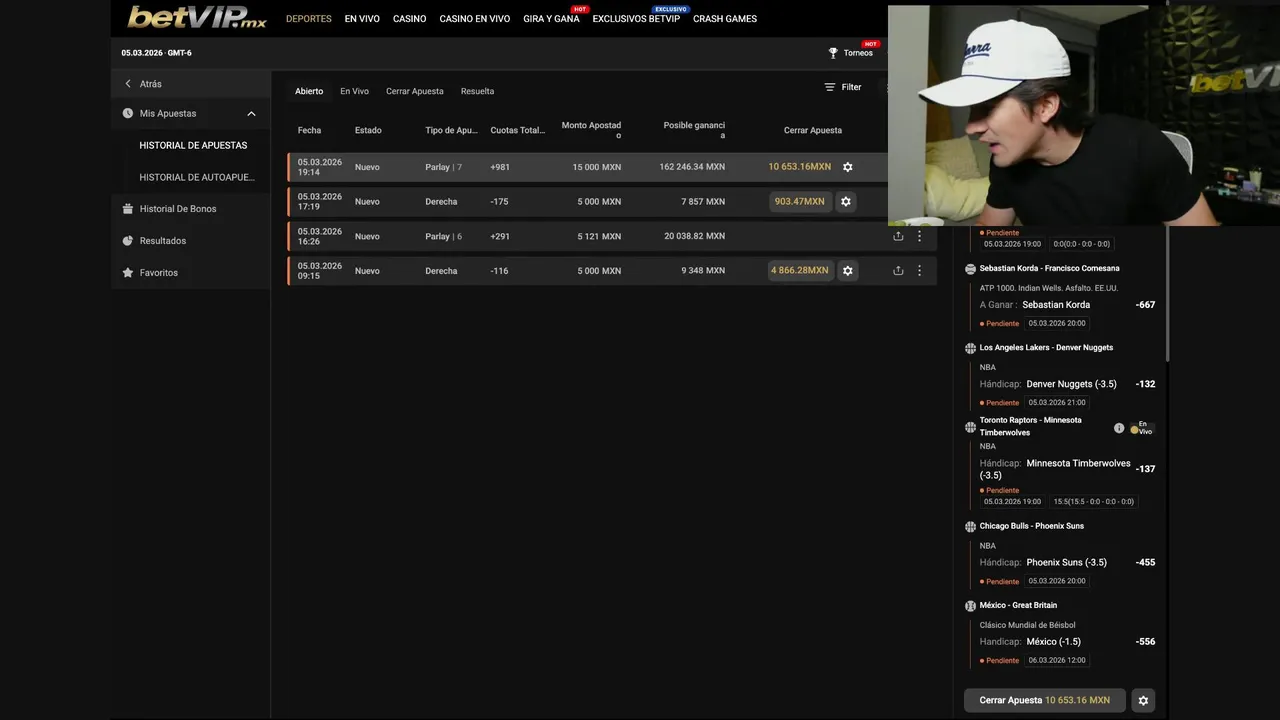This screenshot has height=720, width=1280.
Task: Click the Favoritos star icon
Action: tap(128, 273)
